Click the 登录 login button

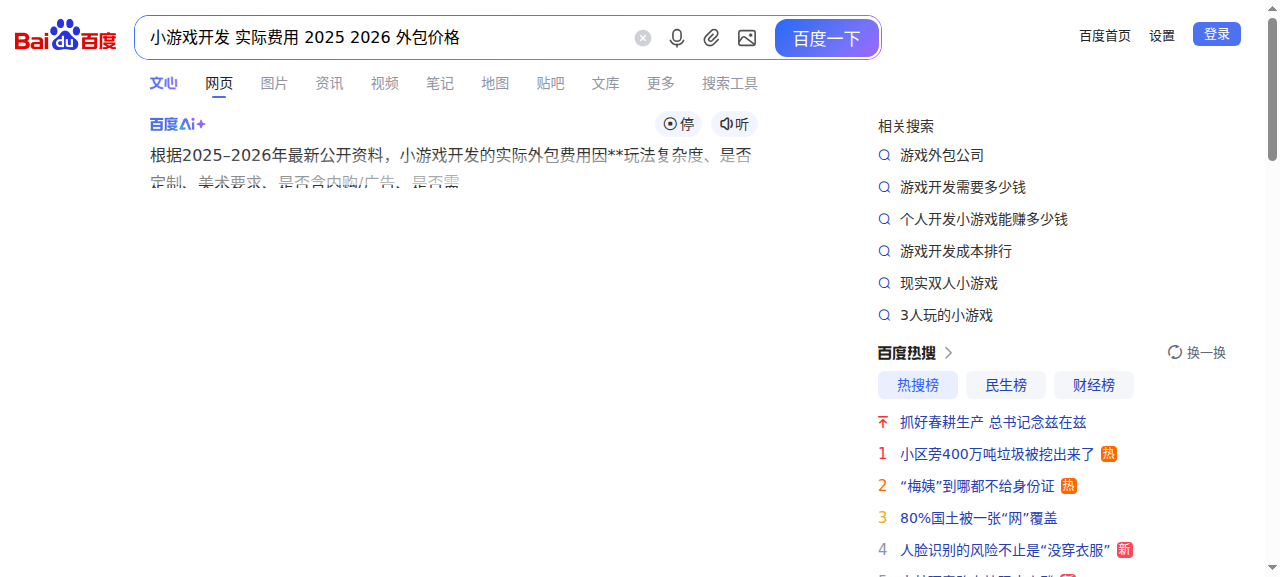click(1217, 34)
